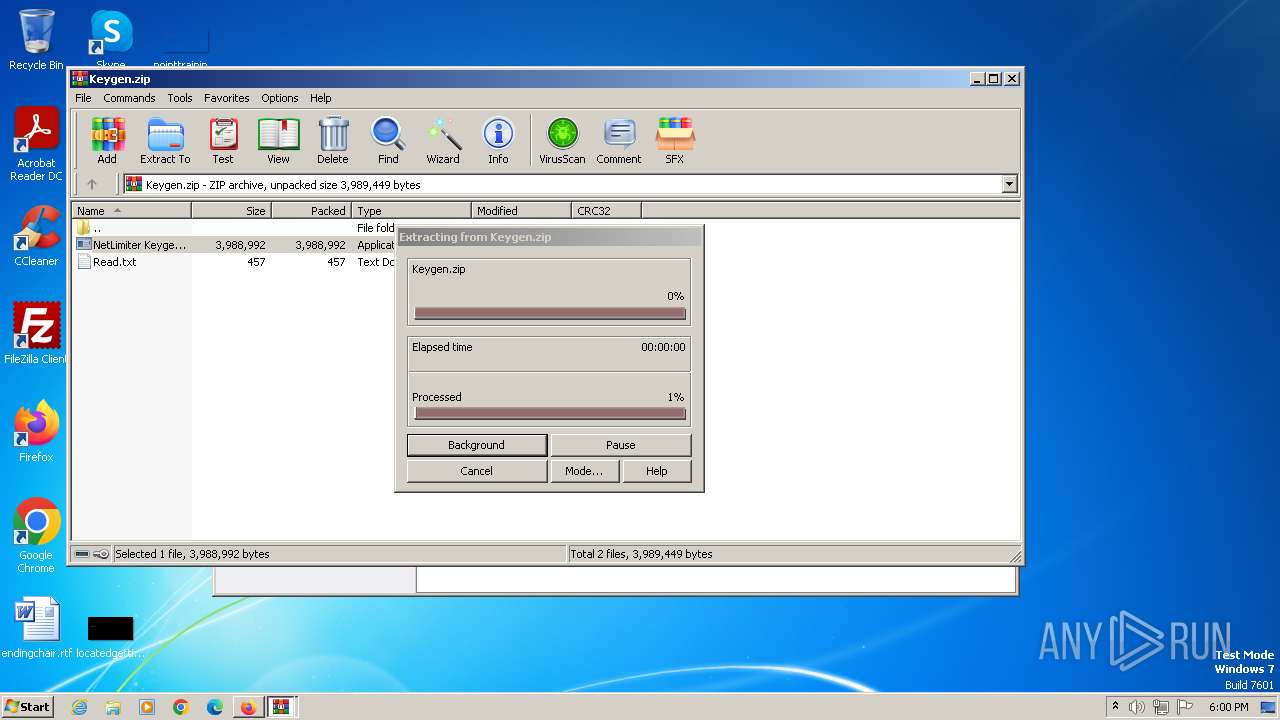Open Windows Explorer taskbar folder icon
Screen dimensions: 1280x720
[x=113, y=707]
